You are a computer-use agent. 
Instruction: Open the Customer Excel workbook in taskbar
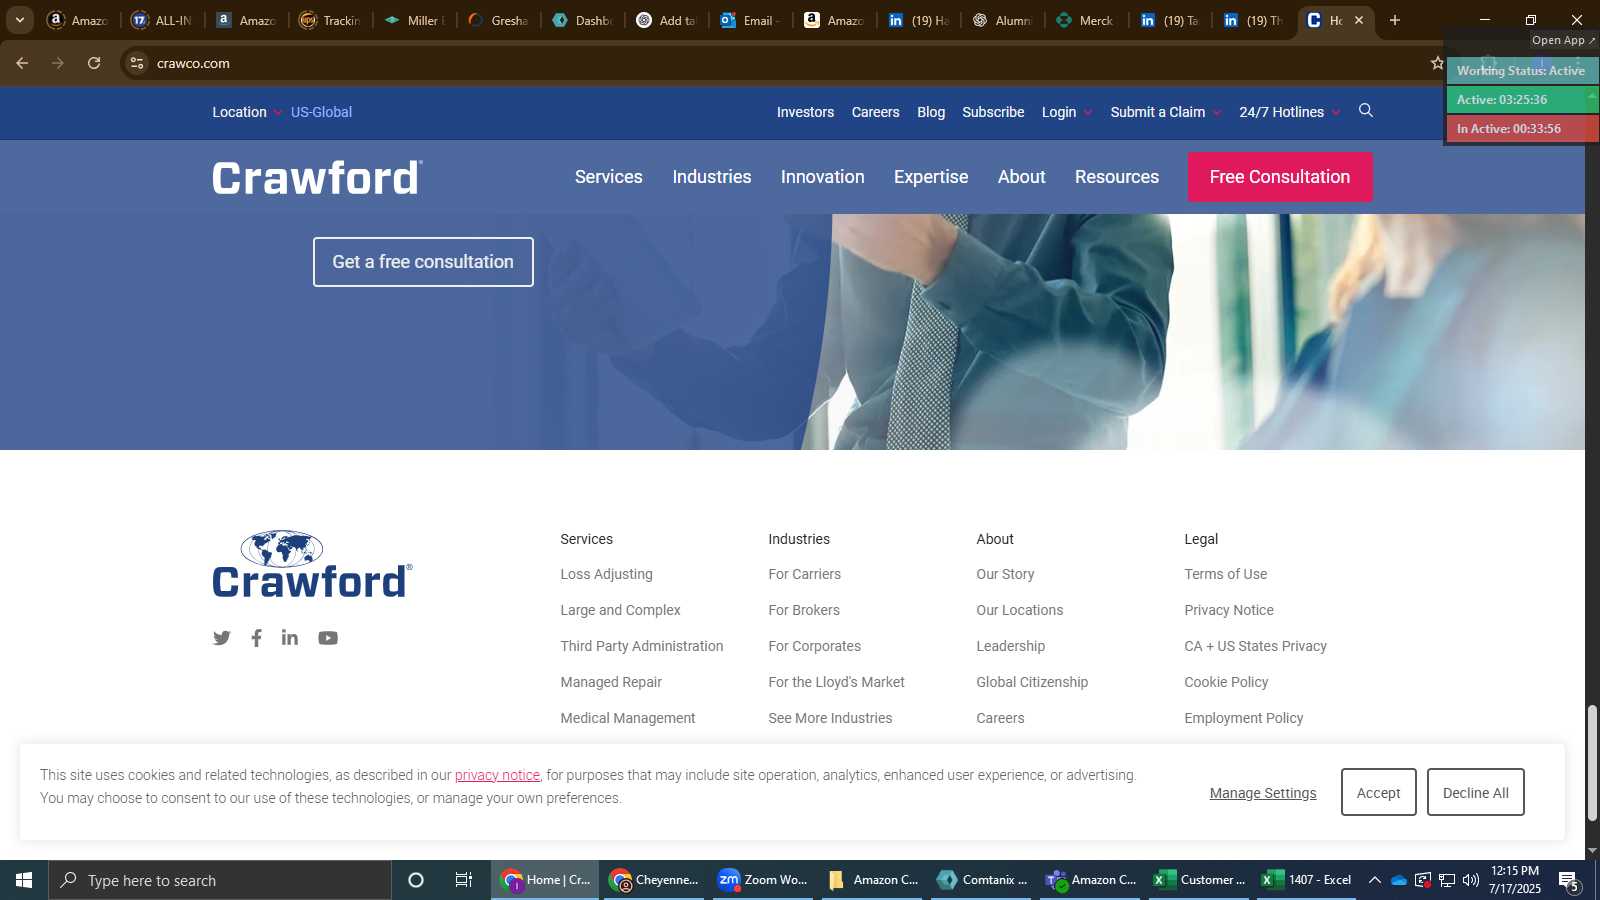click(1199, 880)
